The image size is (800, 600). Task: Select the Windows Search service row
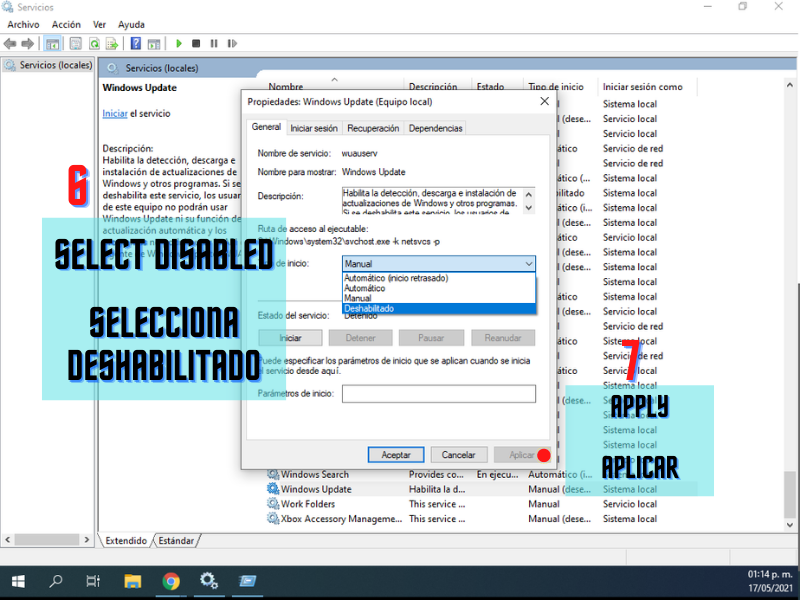[481, 474]
